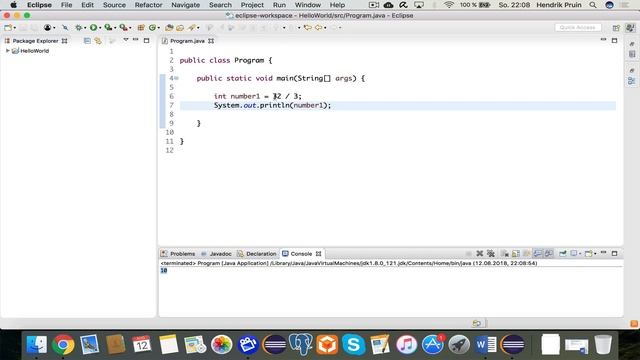Click the line number 12 in gutter
The width and height of the screenshot is (640, 360).
click(169, 150)
